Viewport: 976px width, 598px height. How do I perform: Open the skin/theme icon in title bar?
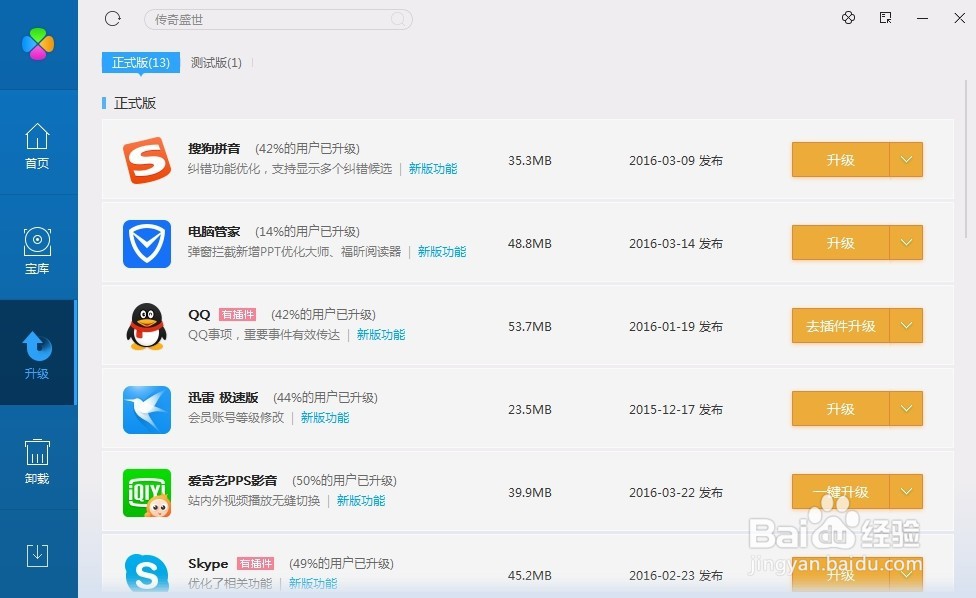(x=848, y=18)
